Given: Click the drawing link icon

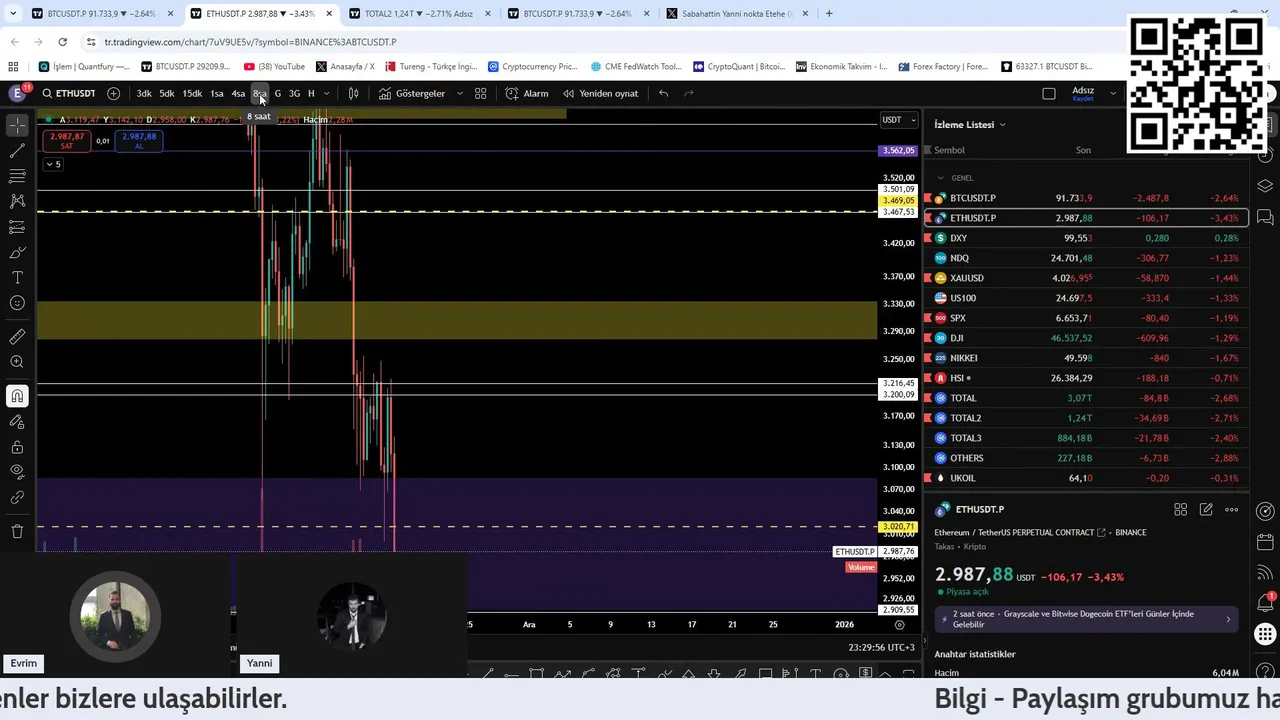Looking at the screenshot, I should coord(17,497).
